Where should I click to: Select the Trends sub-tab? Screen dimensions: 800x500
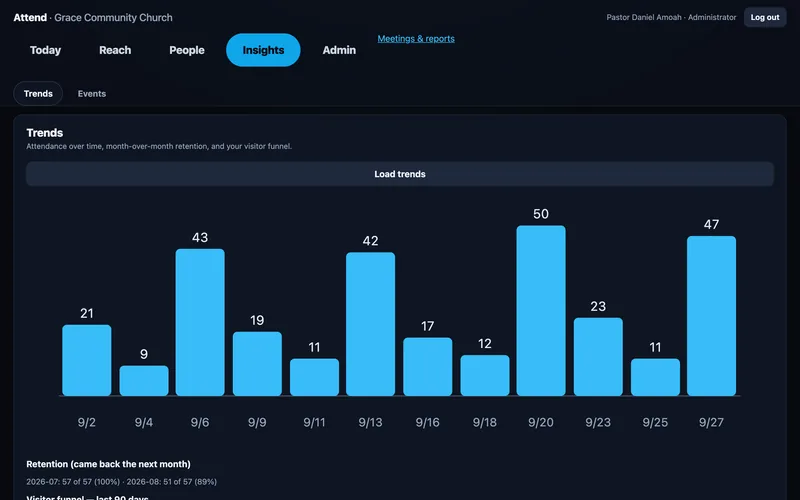pyautogui.click(x=38, y=93)
